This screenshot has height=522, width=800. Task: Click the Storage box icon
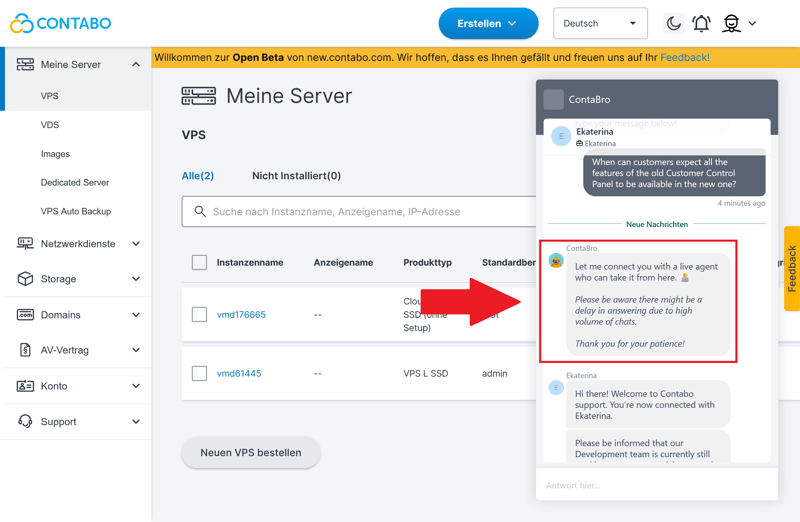pos(25,279)
